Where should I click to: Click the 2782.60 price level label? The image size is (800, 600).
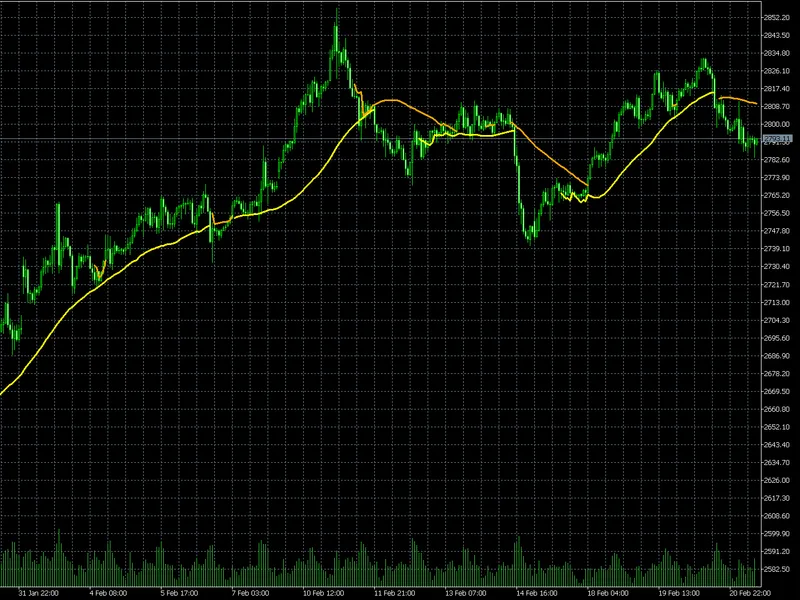(x=777, y=160)
